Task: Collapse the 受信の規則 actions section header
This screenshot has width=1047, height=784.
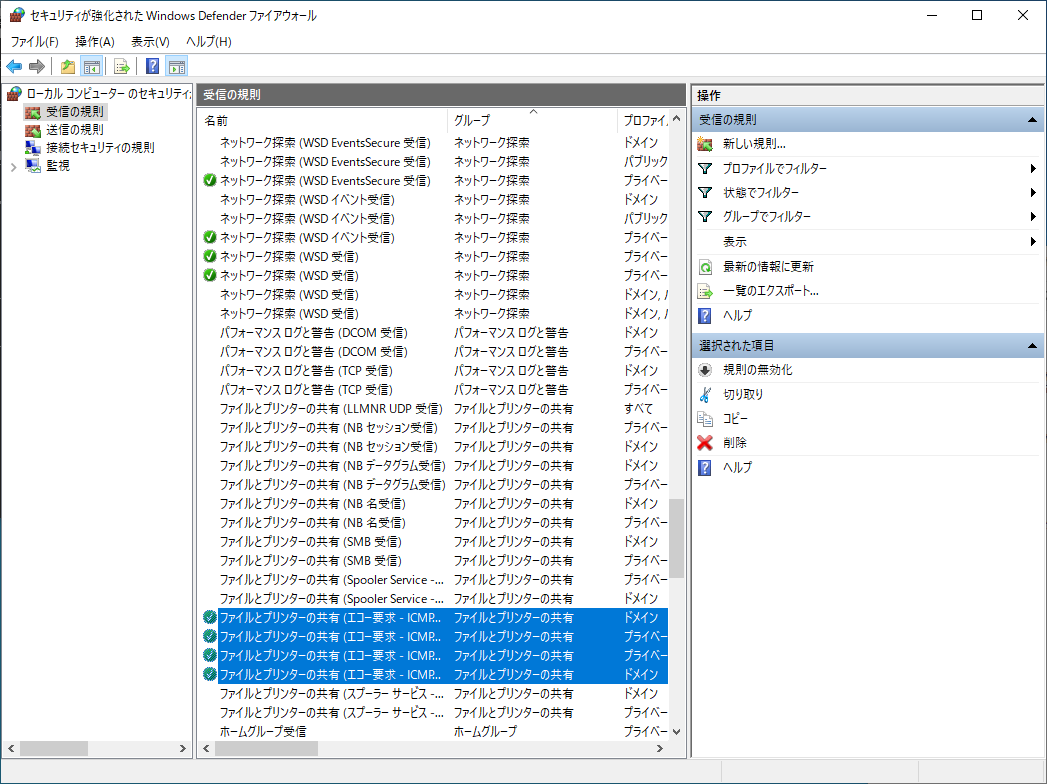Action: click(x=868, y=120)
